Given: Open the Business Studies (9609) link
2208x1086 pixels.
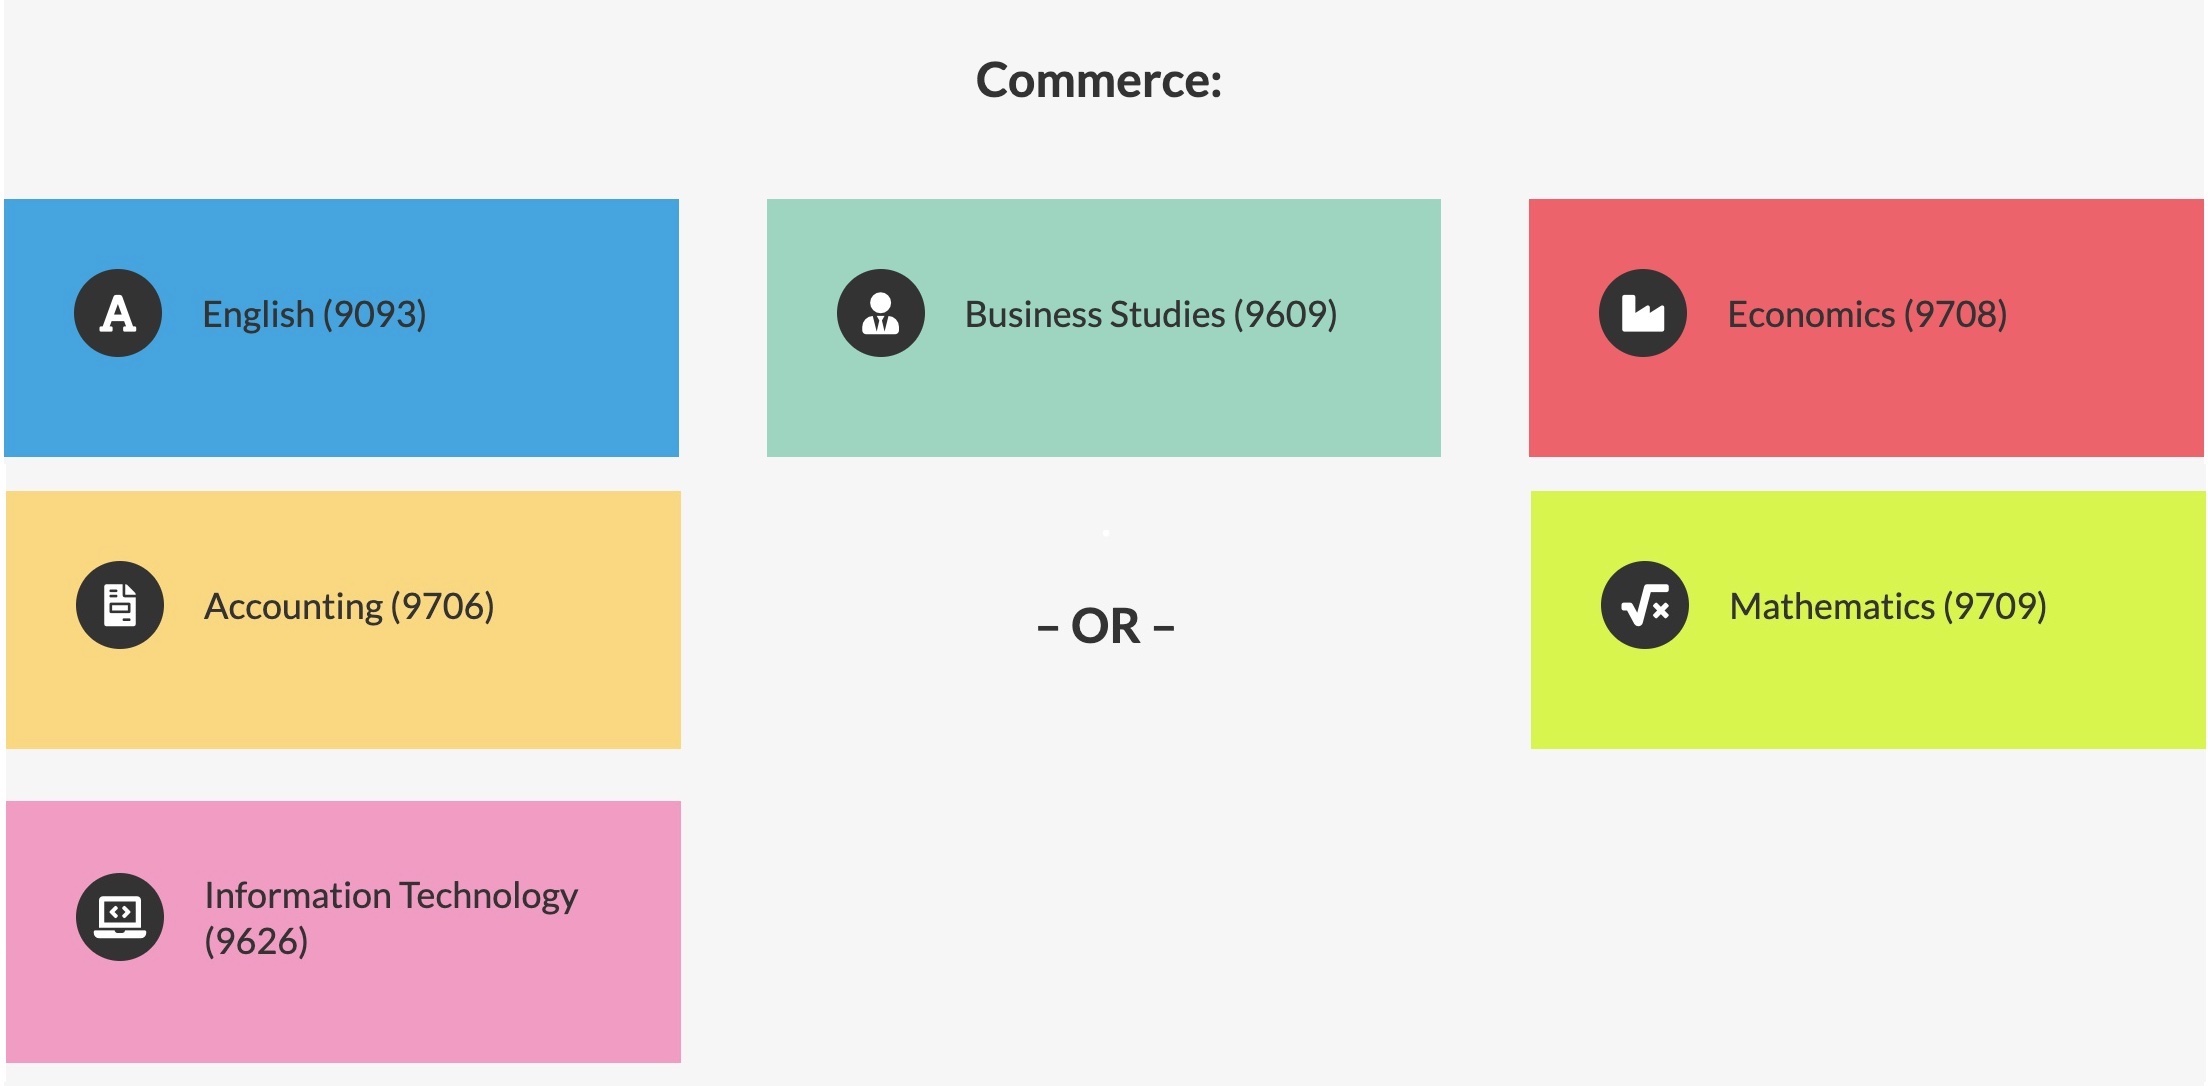Looking at the screenshot, I should [x=1150, y=314].
